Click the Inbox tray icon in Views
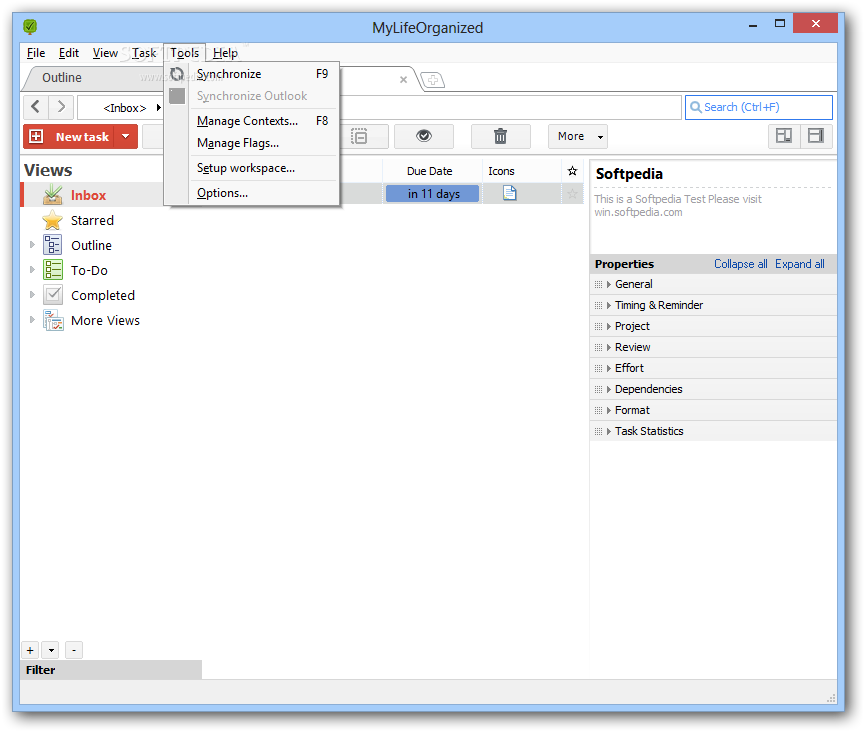 pyautogui.click(x=52, y=195)
